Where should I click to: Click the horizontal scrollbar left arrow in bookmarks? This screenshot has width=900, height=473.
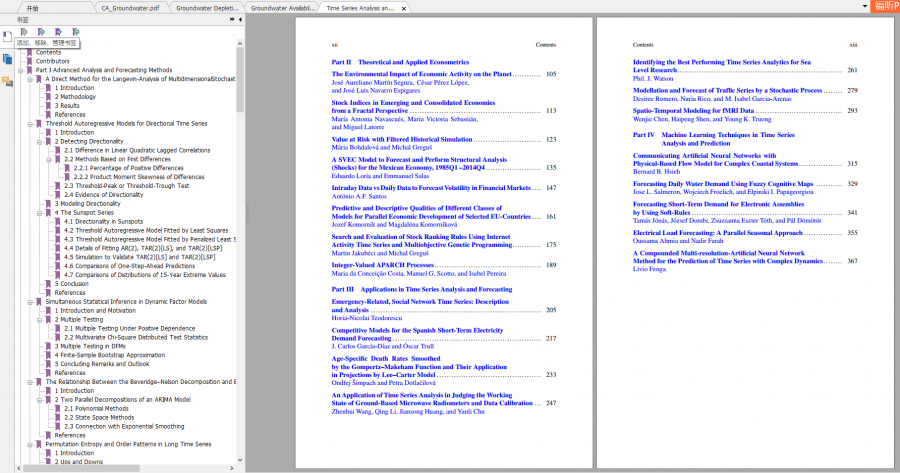click(x=19, y=468)
